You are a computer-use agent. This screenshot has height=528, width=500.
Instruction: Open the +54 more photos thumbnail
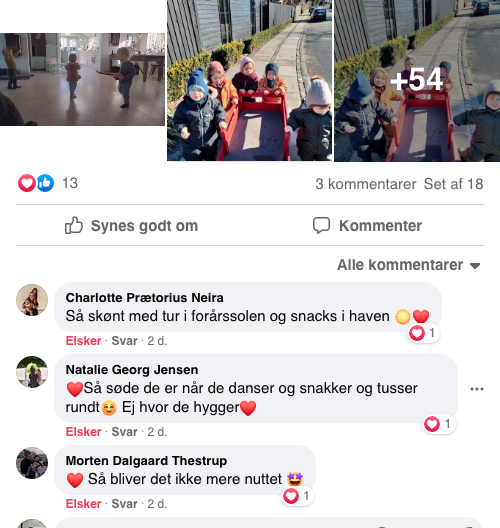pyautogui.click(x=417, y=80)
